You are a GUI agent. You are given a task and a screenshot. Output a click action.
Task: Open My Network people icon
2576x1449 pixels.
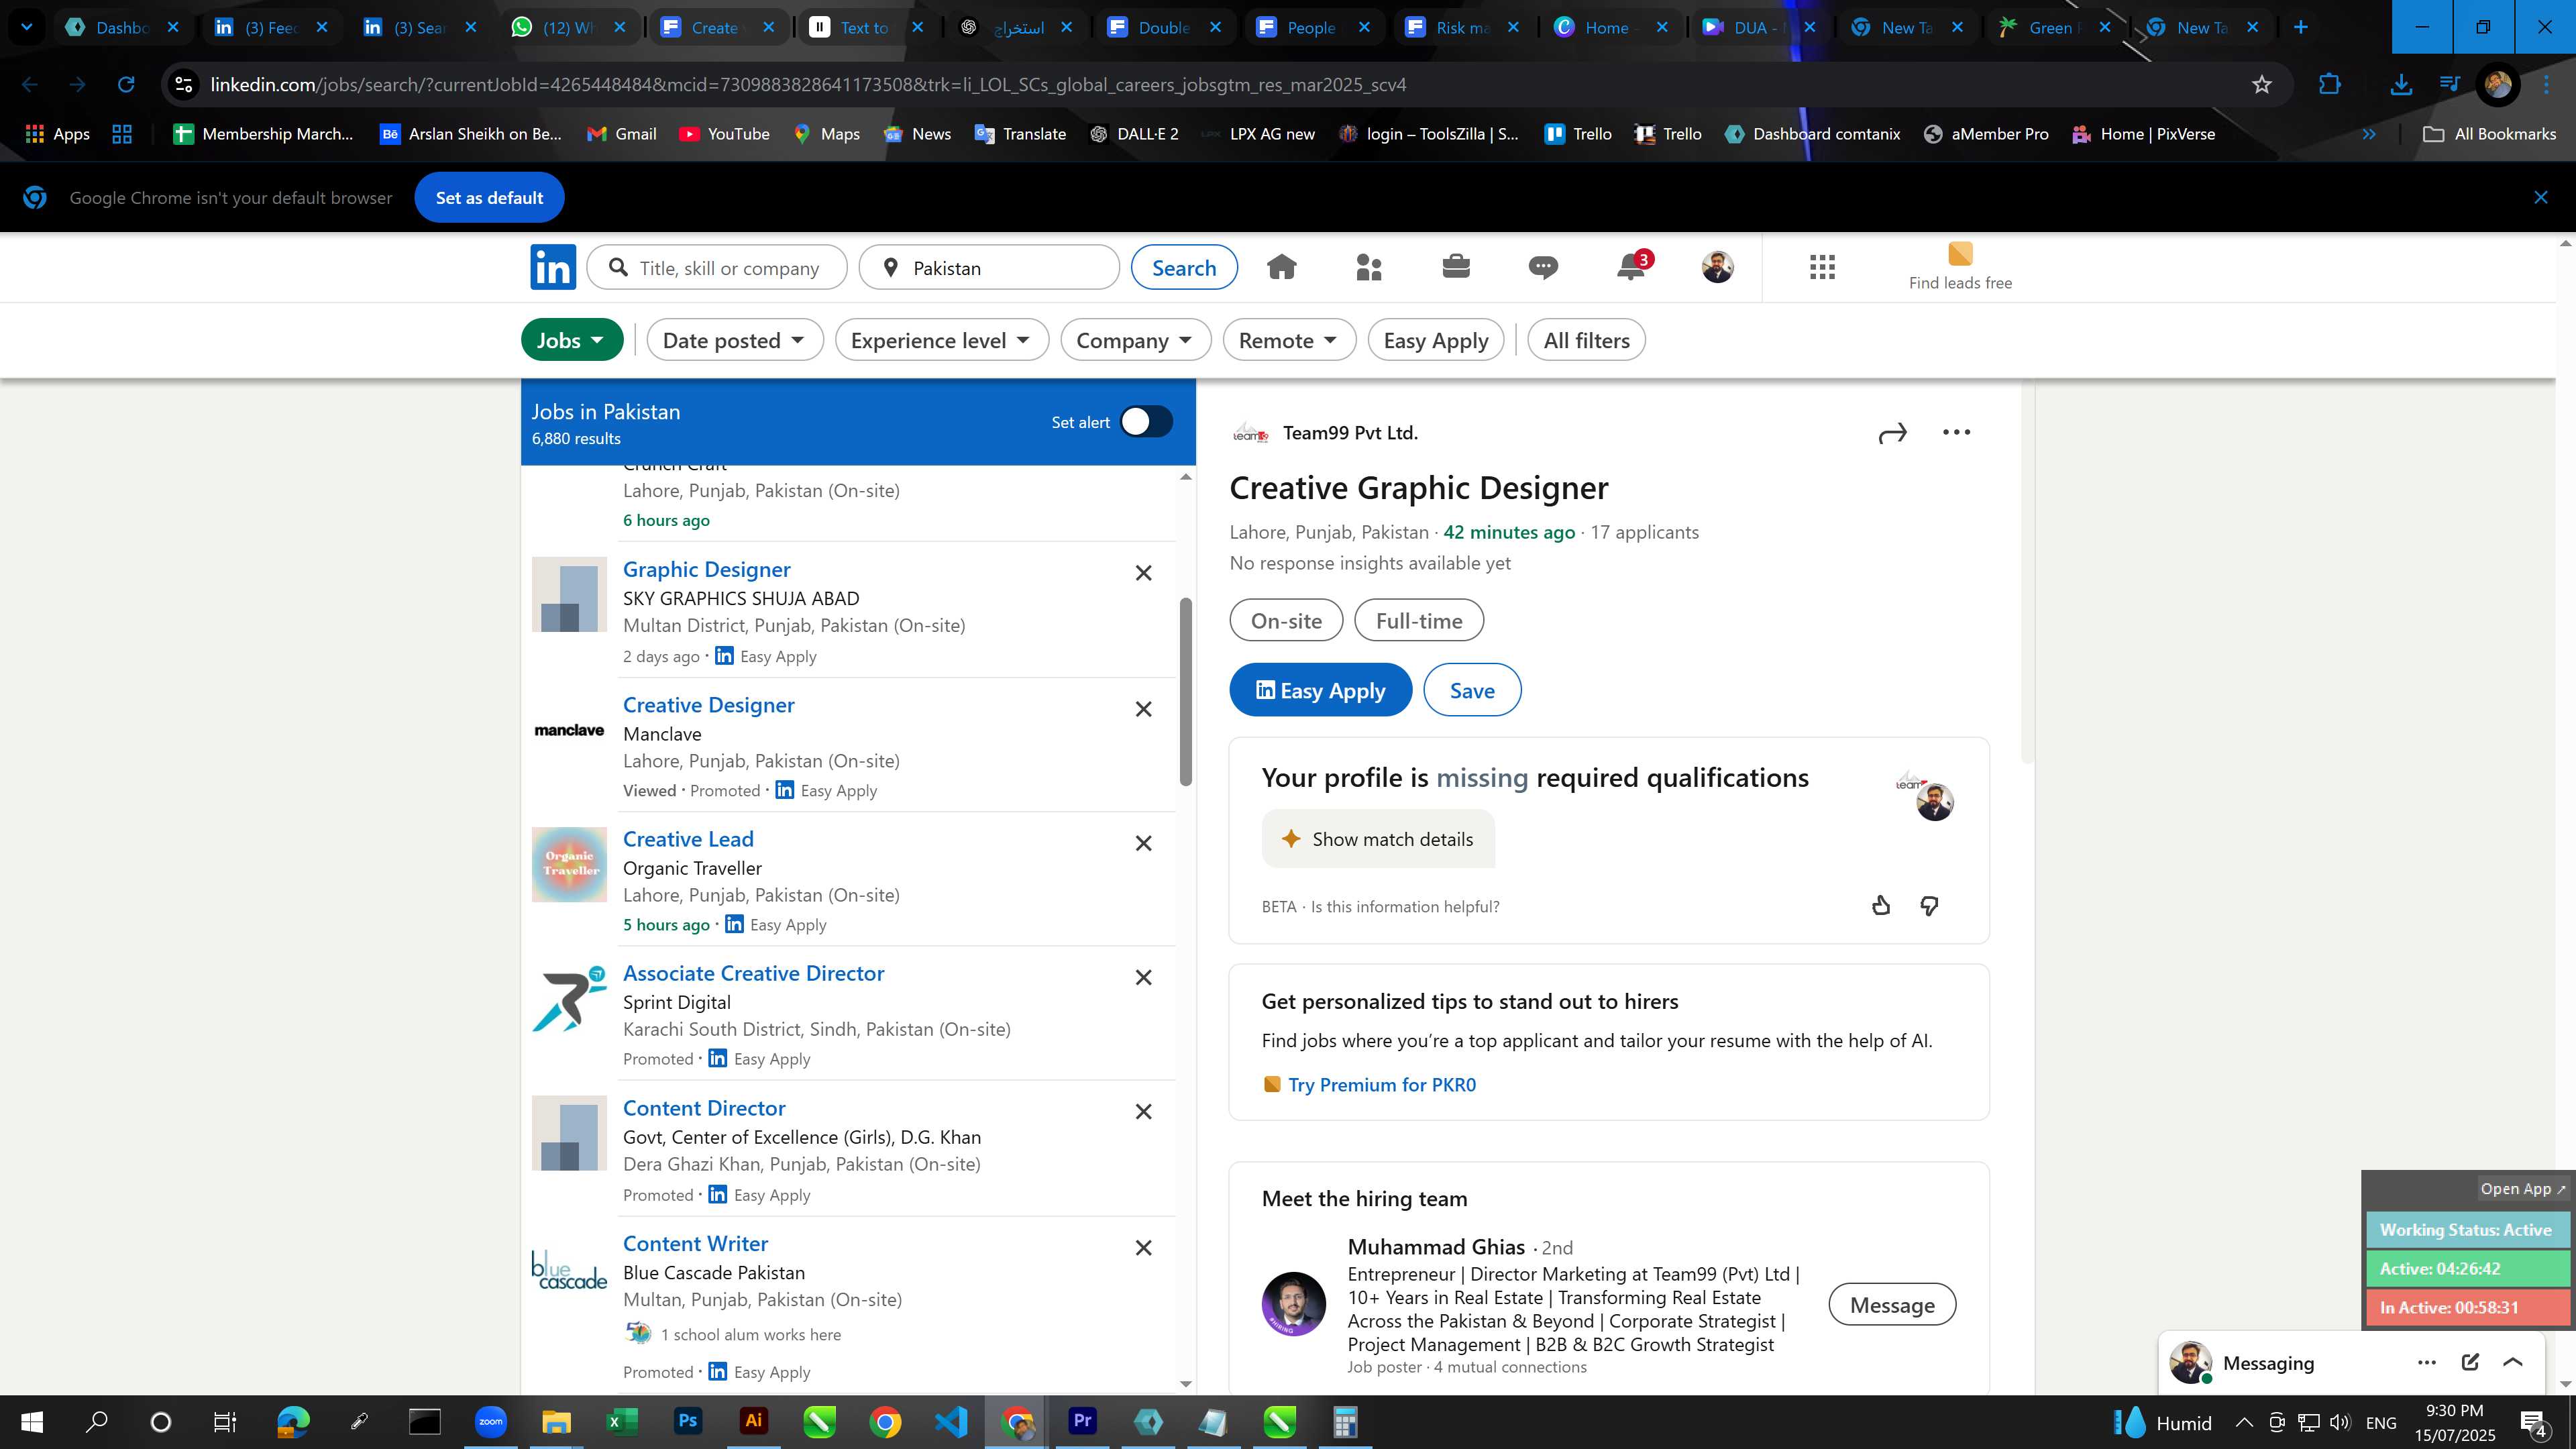coord(1368,267)
